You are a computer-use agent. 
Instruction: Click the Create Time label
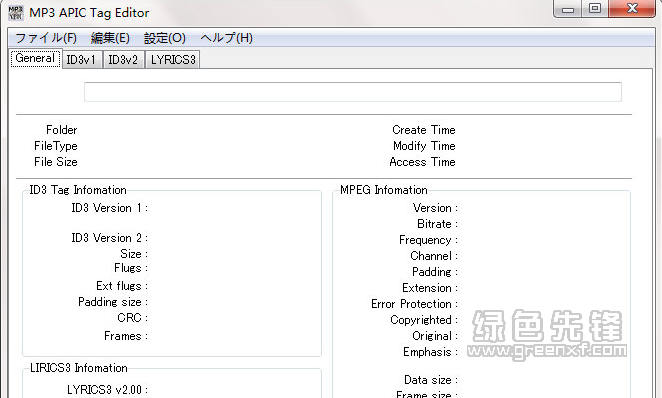pos(424,130)
